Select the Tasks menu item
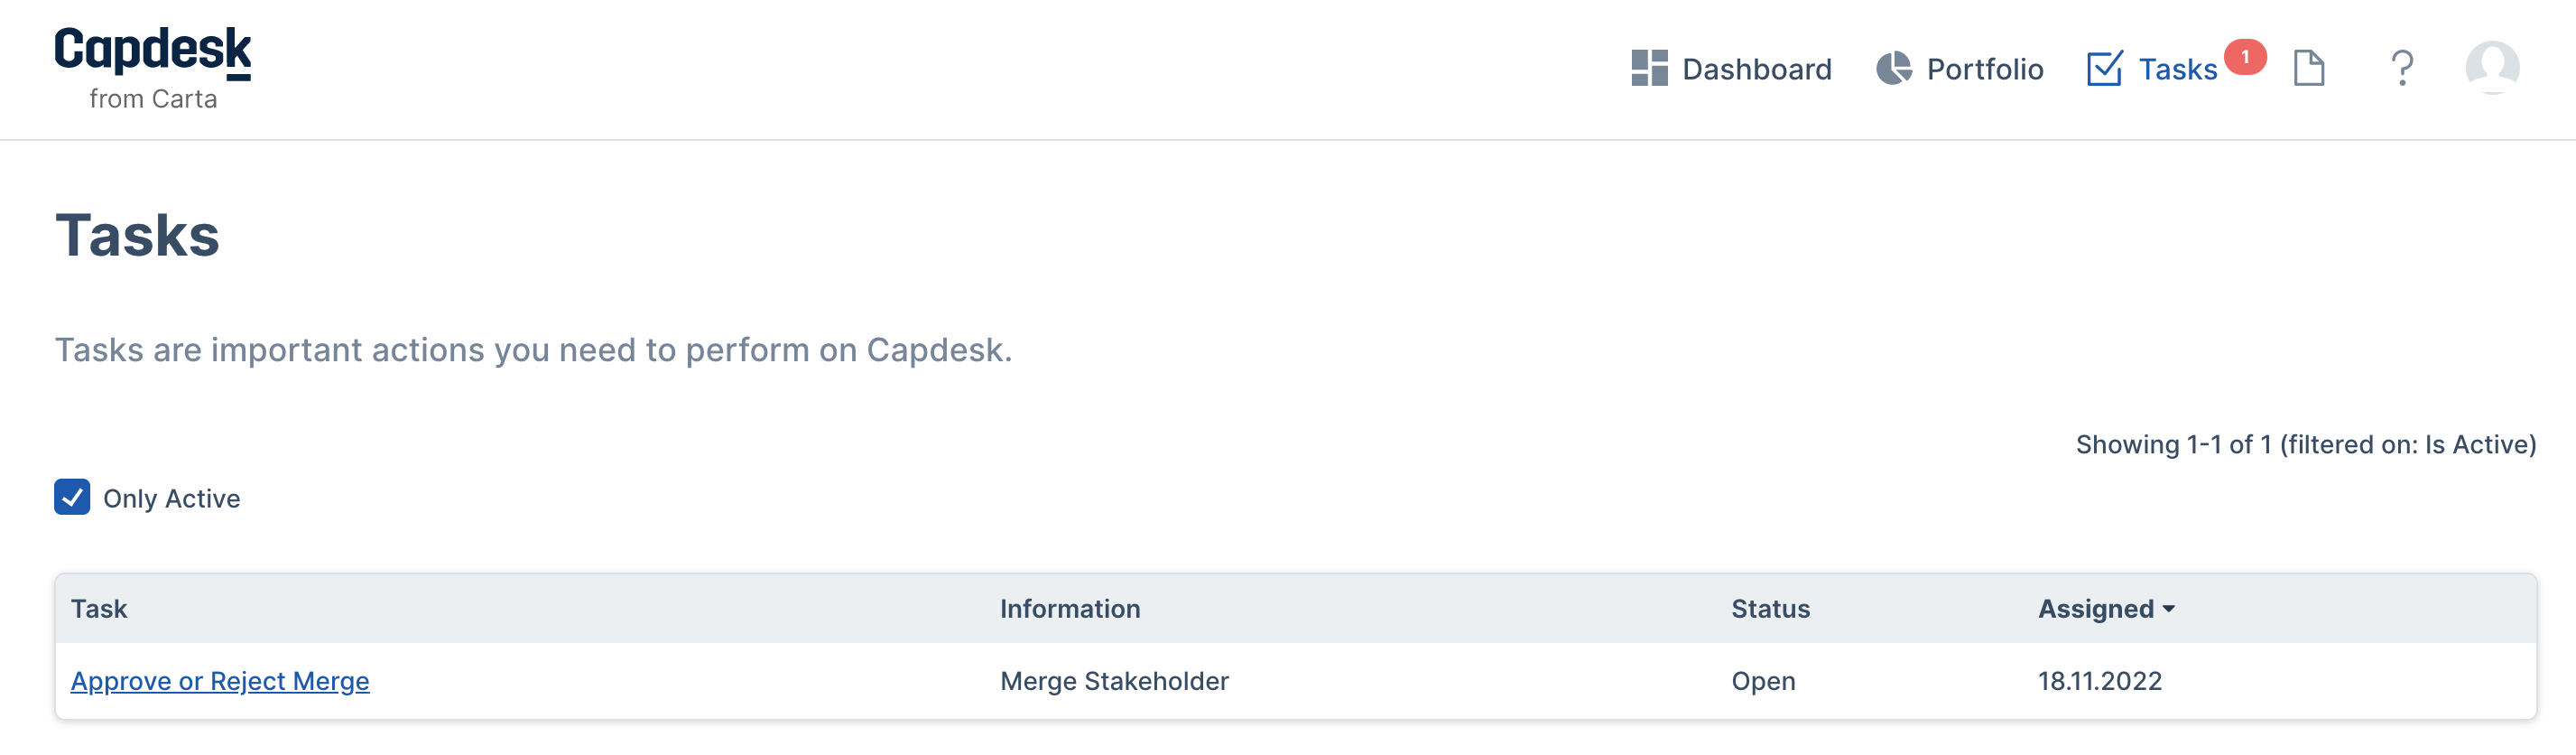This screenshot has width=2576, height=755. click(x=2153, y=69)
